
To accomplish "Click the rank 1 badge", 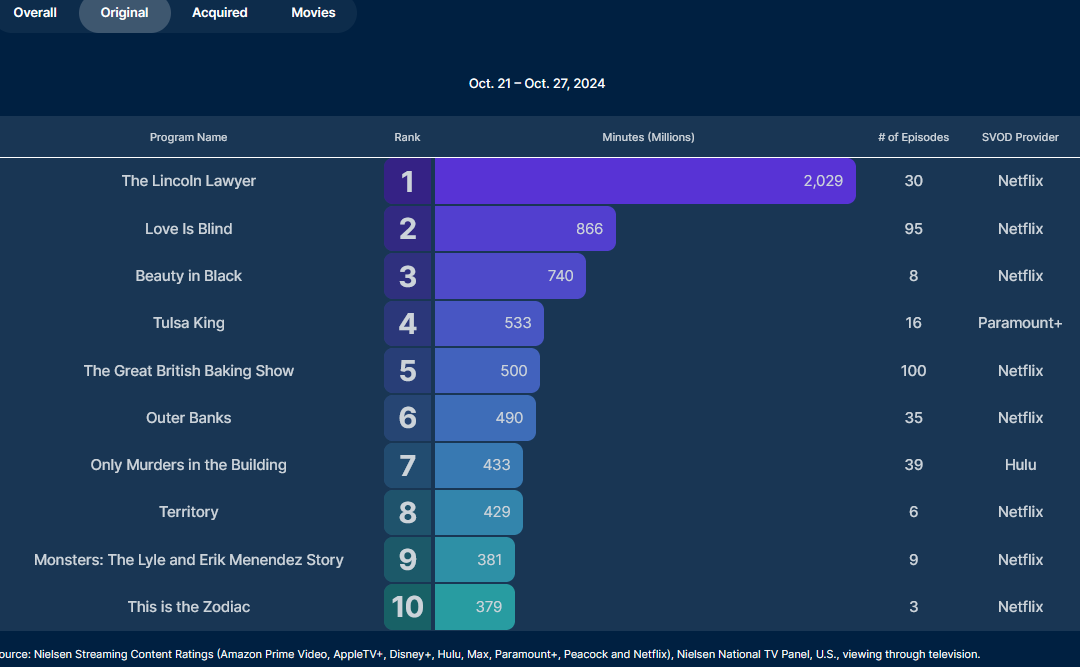I will (x=408, y=181).
